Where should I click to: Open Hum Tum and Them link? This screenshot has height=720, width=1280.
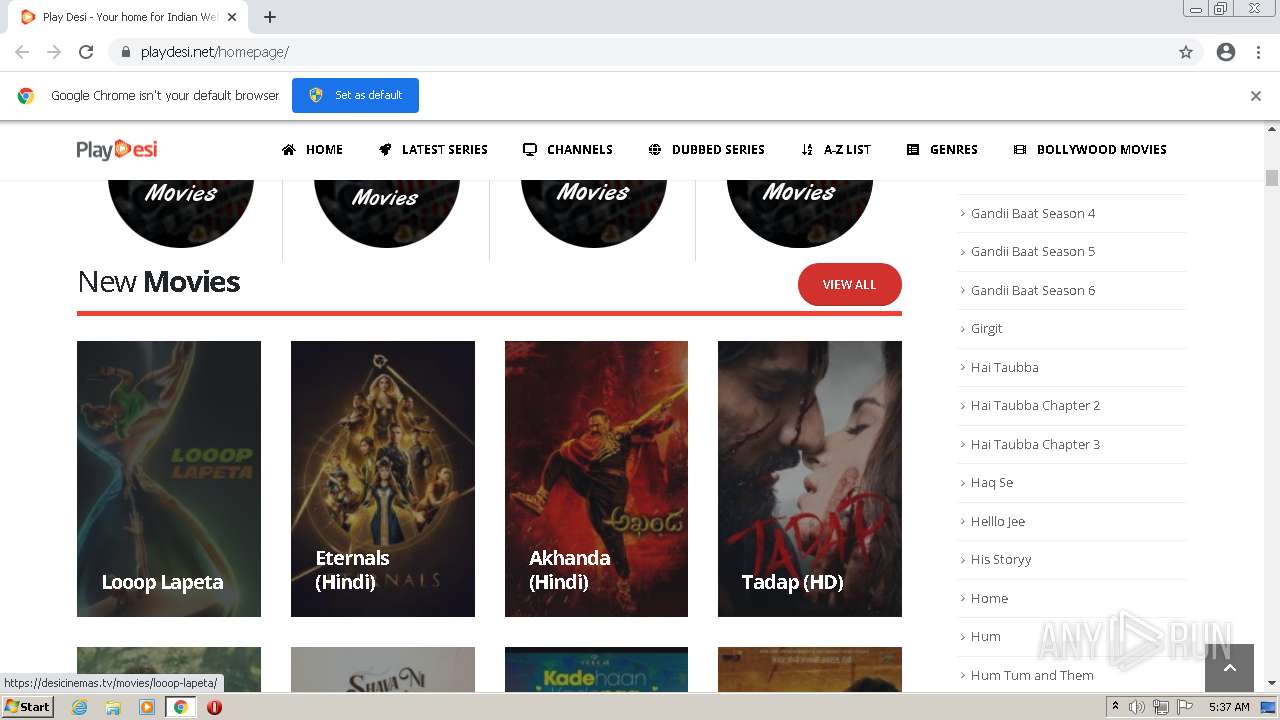[1032, 675]
